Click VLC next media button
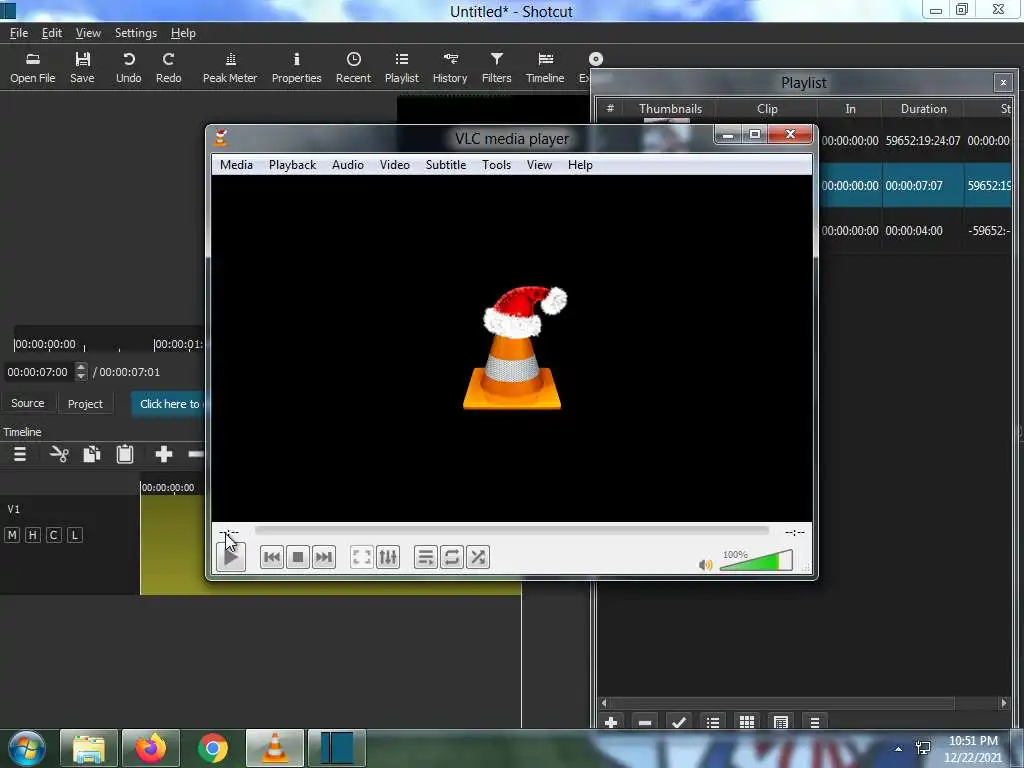The width and height of the screenshot is (1024, 768). [x=324, y=557]
